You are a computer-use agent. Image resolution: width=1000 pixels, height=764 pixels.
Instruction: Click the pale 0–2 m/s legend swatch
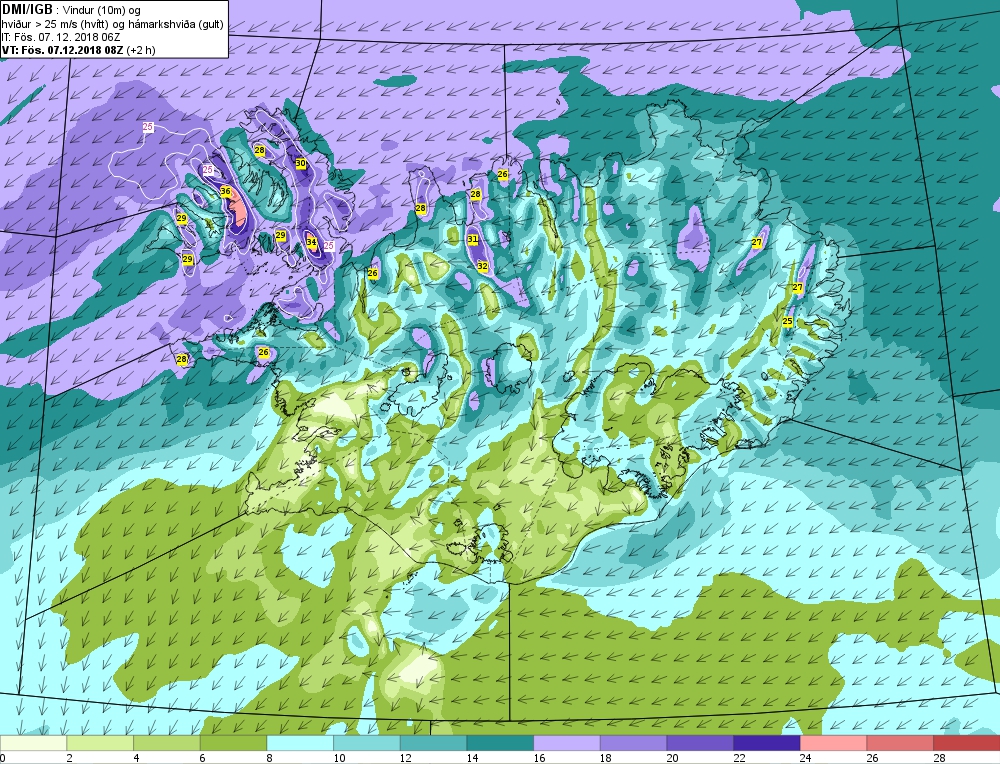point(33,743)
